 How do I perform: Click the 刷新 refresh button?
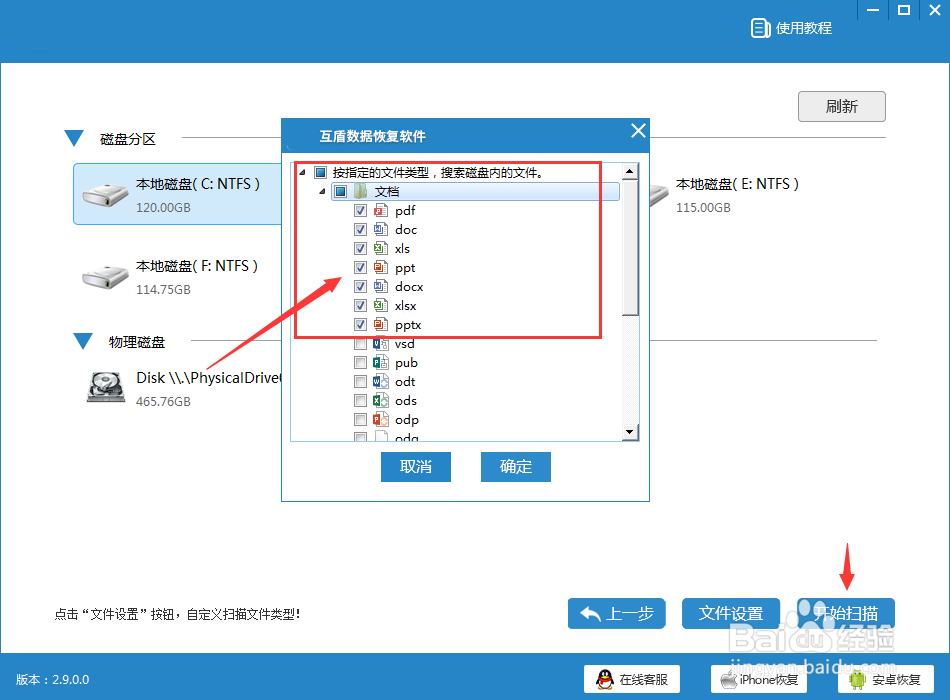[841, 106]
